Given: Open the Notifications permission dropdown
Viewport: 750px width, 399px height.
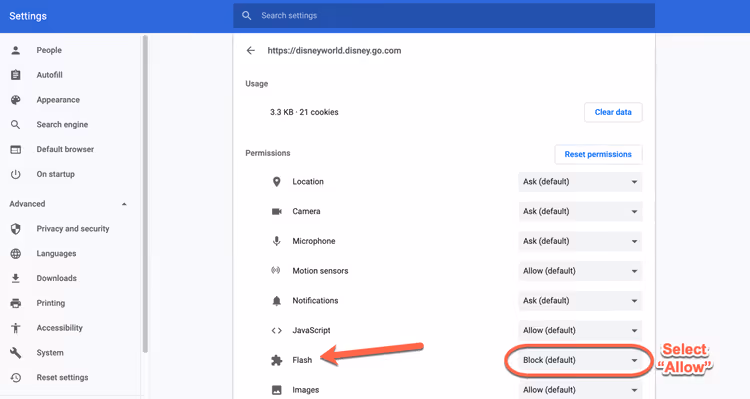Looking at the screenshot, I should [x=580, y=300].
